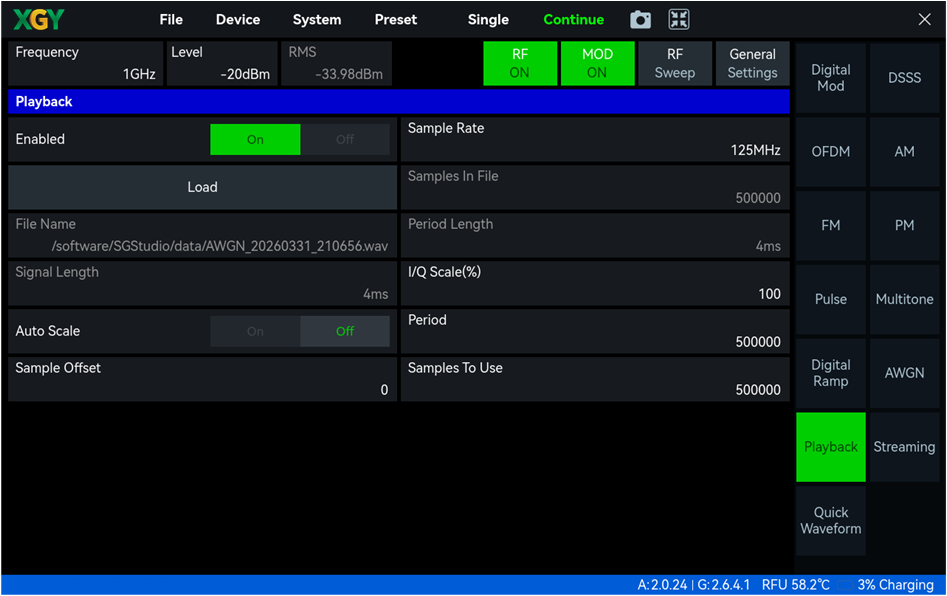Select Continue trigger mode
This screenshot has width=947, height=596.
[573, 19]
